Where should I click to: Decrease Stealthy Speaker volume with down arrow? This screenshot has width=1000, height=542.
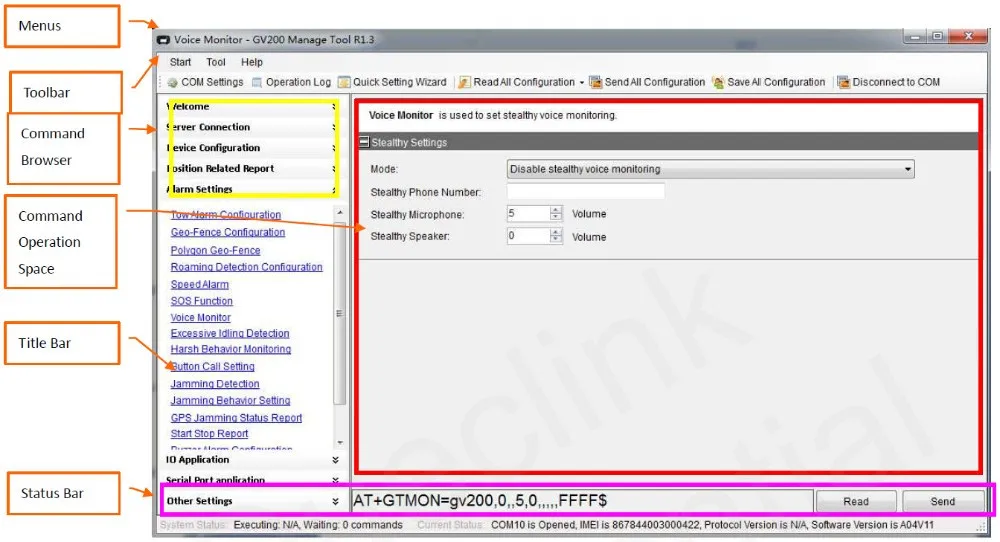pyautogui.click(x=556, y=240)
